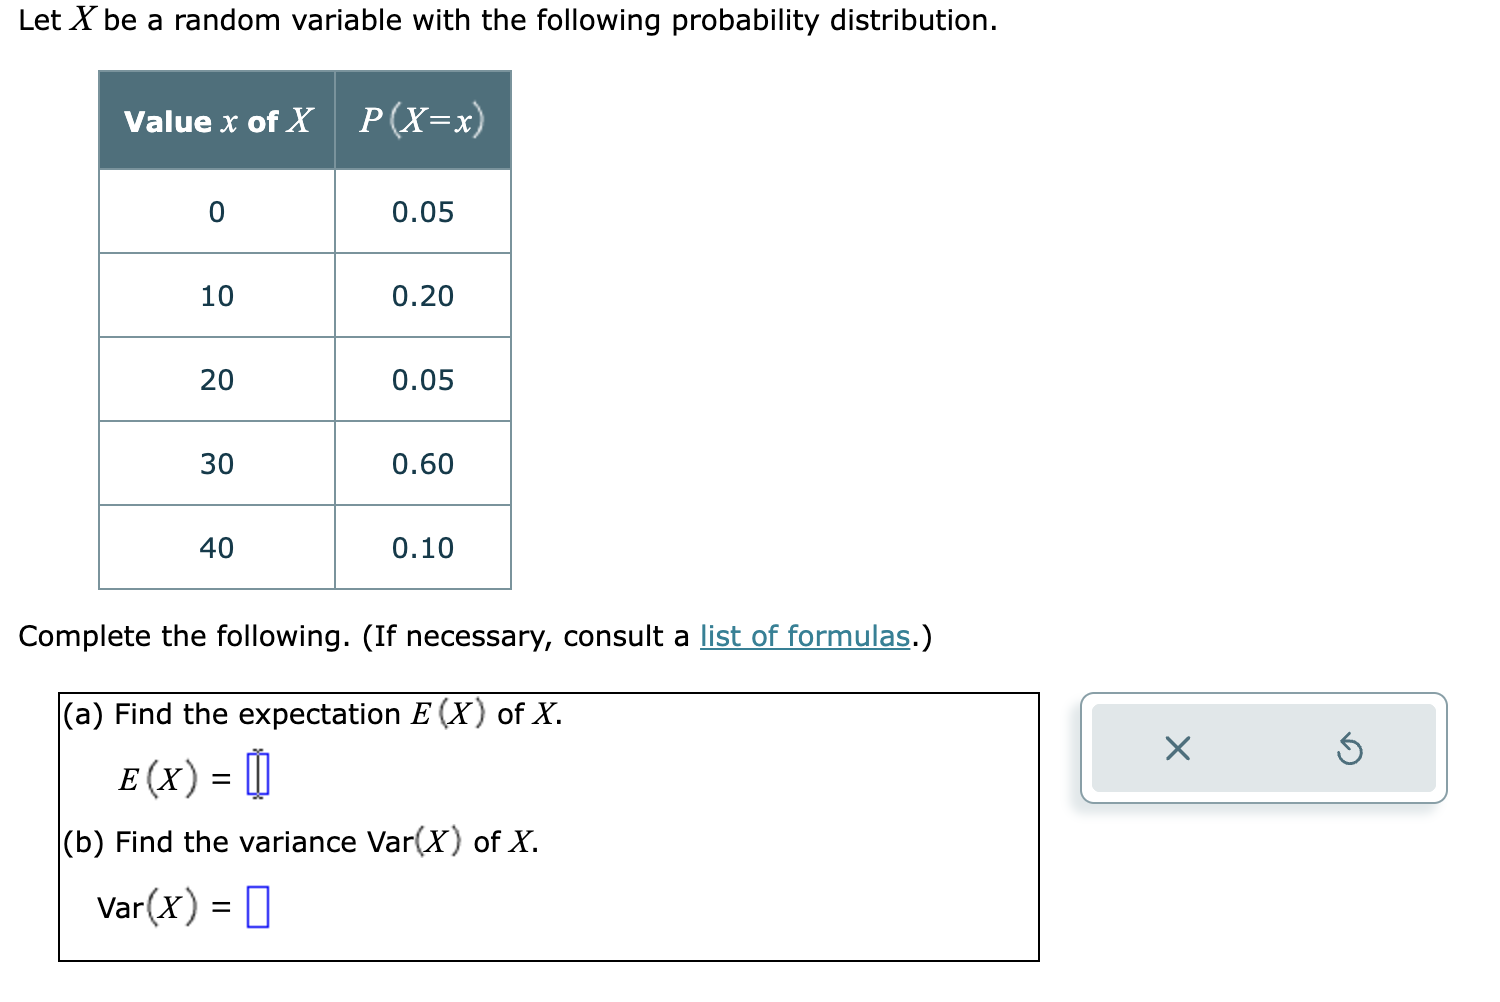1500x1002 pixels.
Task: Select the table header P(X=x)
Action: click(x=422, y=120)
